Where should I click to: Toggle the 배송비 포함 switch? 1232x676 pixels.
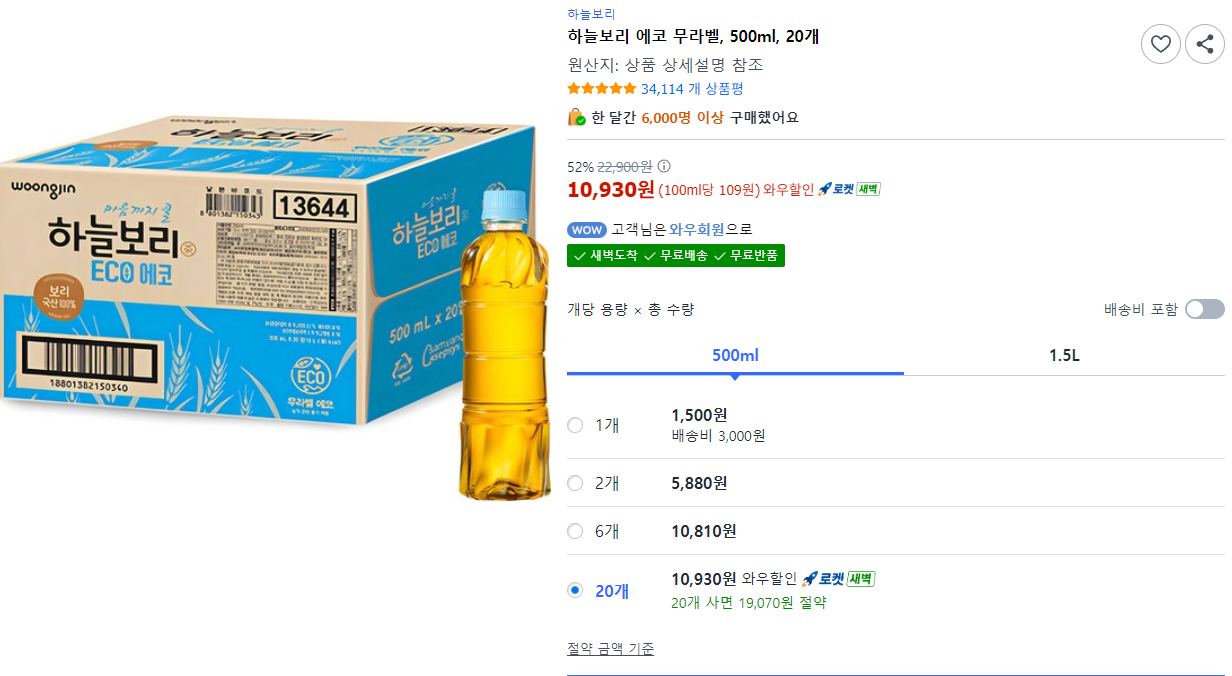(1204, 309)
